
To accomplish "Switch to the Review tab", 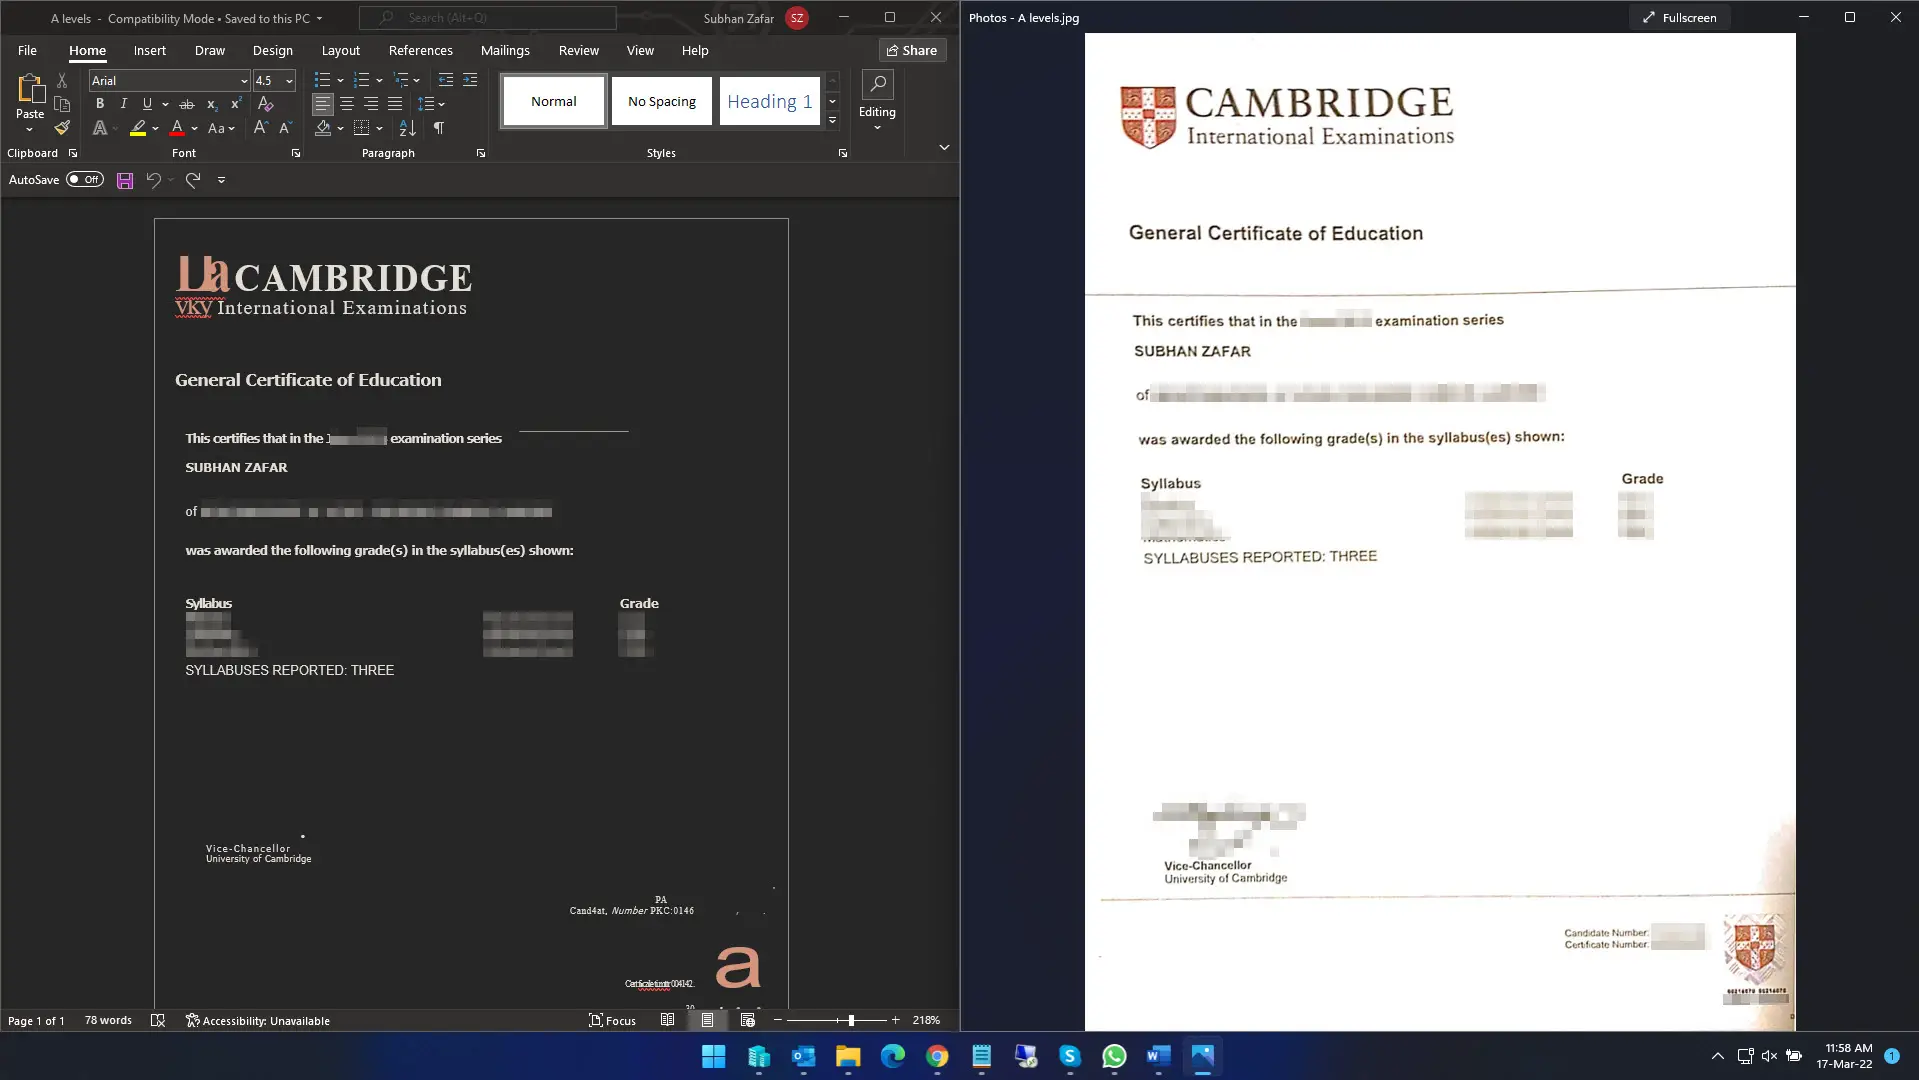I will pyautogui.click(x=578, y=50).
